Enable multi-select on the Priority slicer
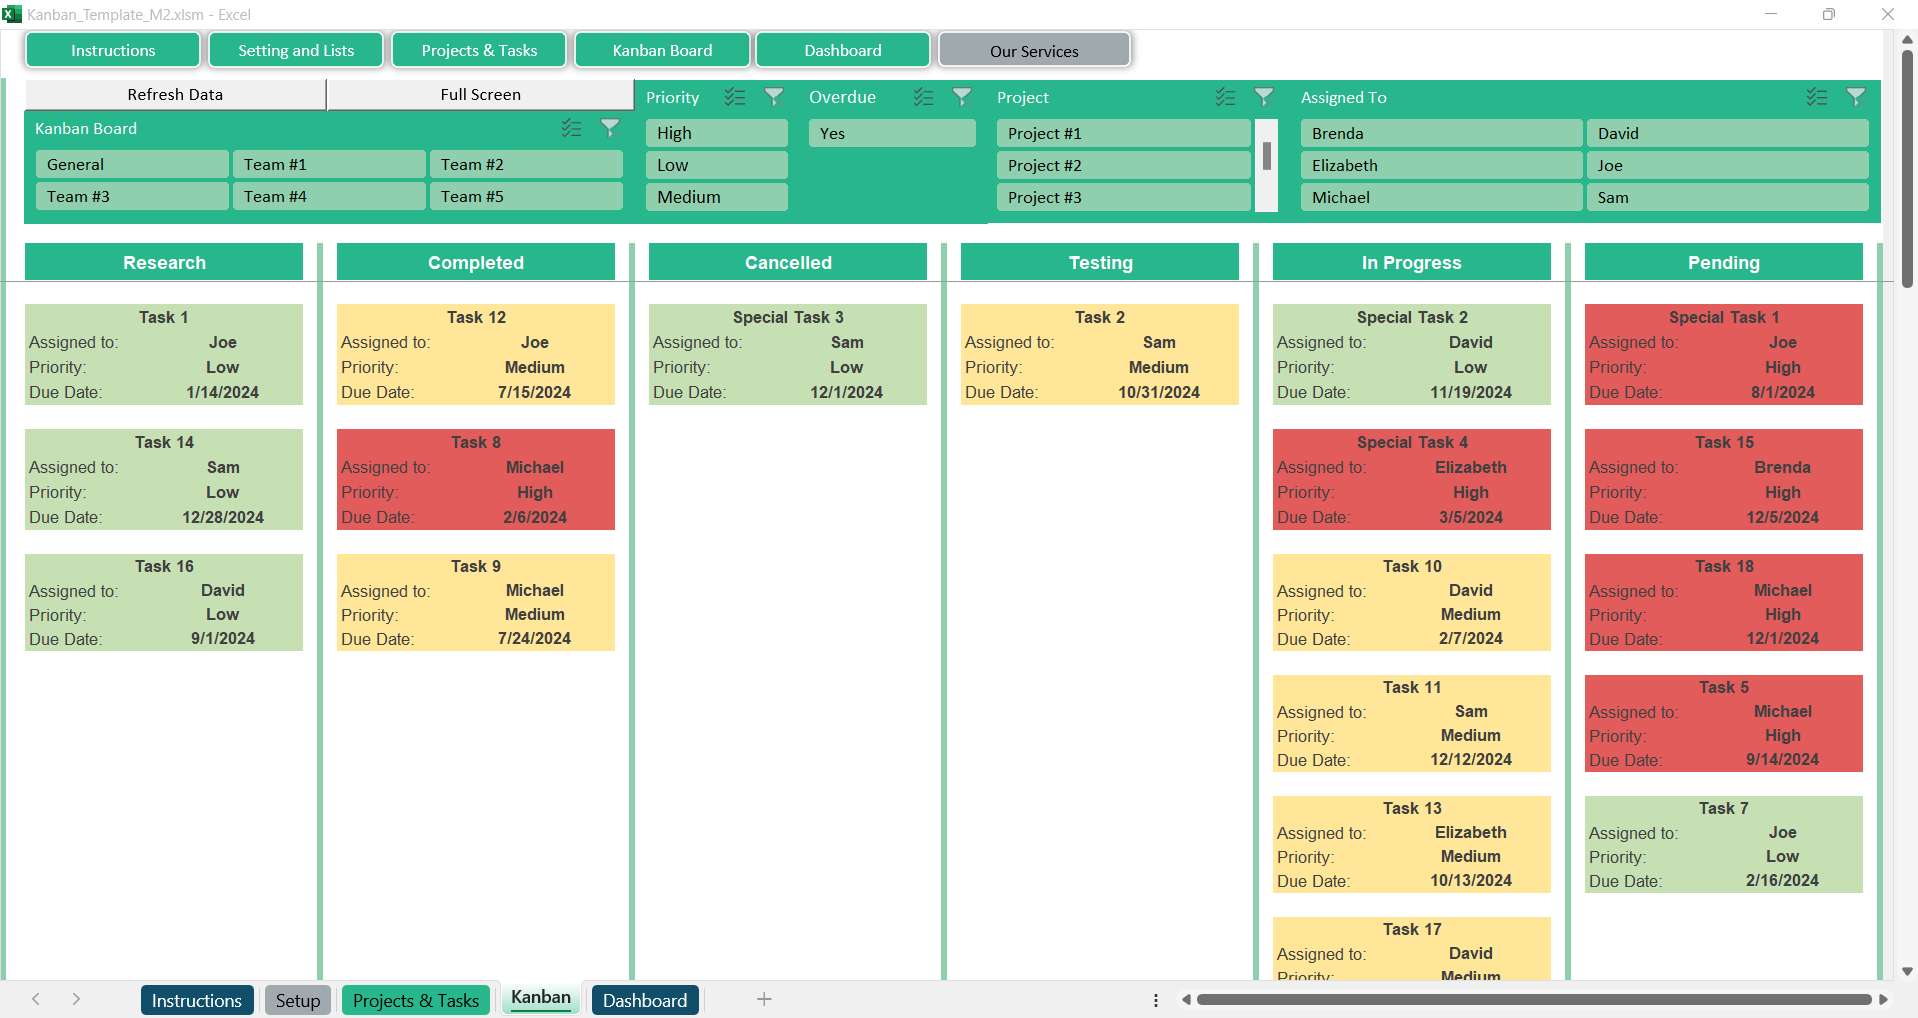 click(736, 97)
